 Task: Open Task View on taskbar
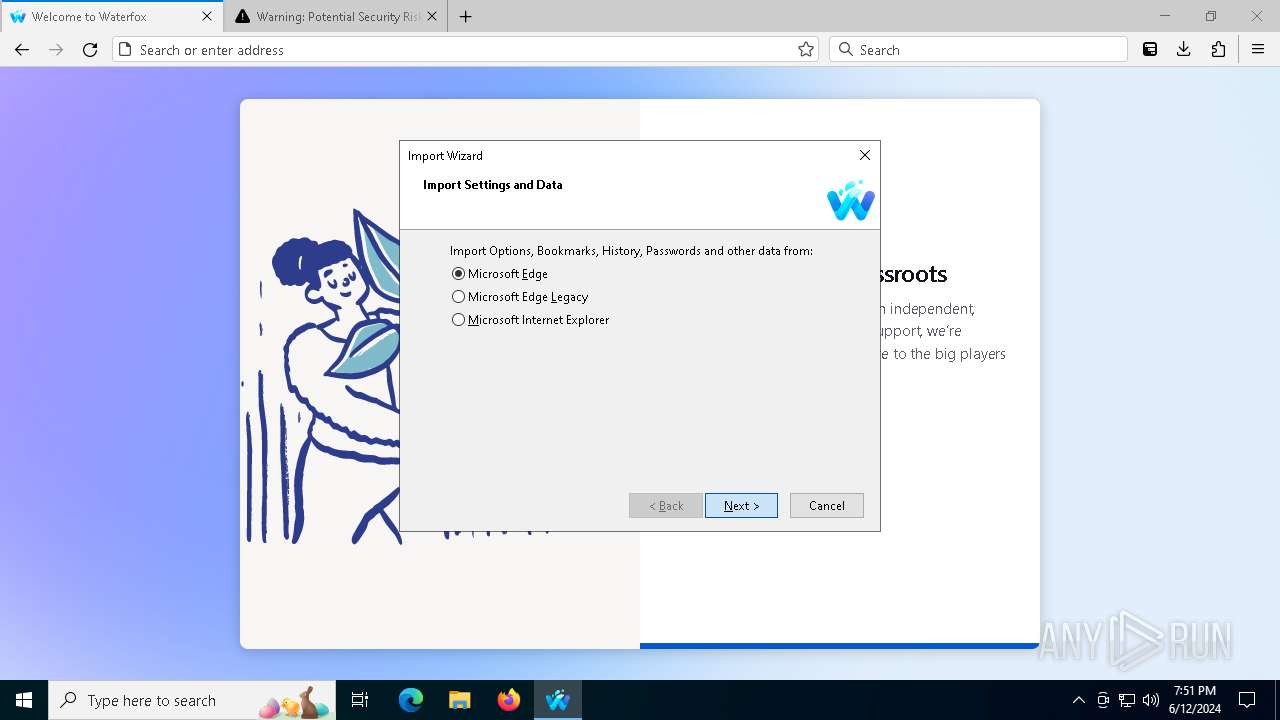[x=360, y=700]
